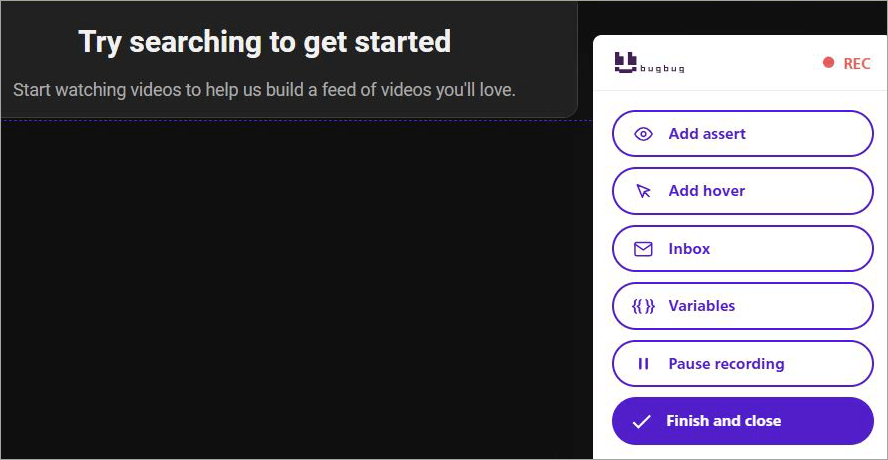This screenshot has height=460, width=888.
Task: Pause via the 'Pause recording' text
Action: 726,364
